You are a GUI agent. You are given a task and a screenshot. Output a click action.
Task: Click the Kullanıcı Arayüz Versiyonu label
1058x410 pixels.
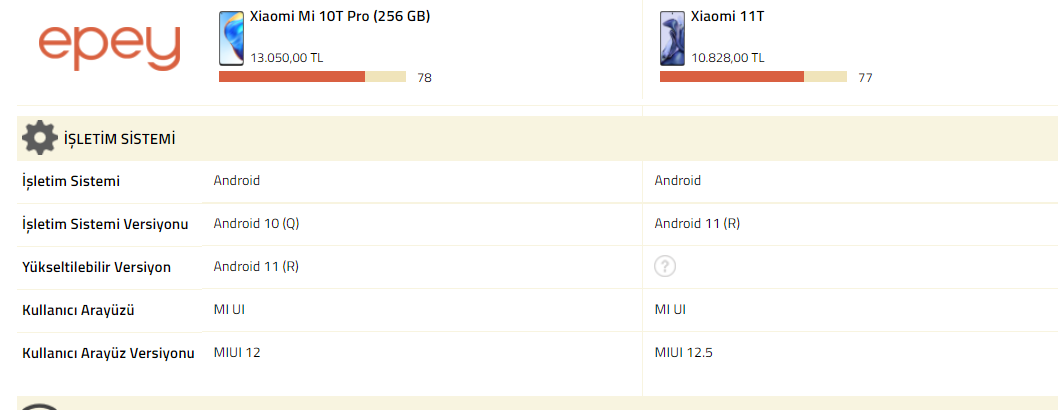[108, 353]
